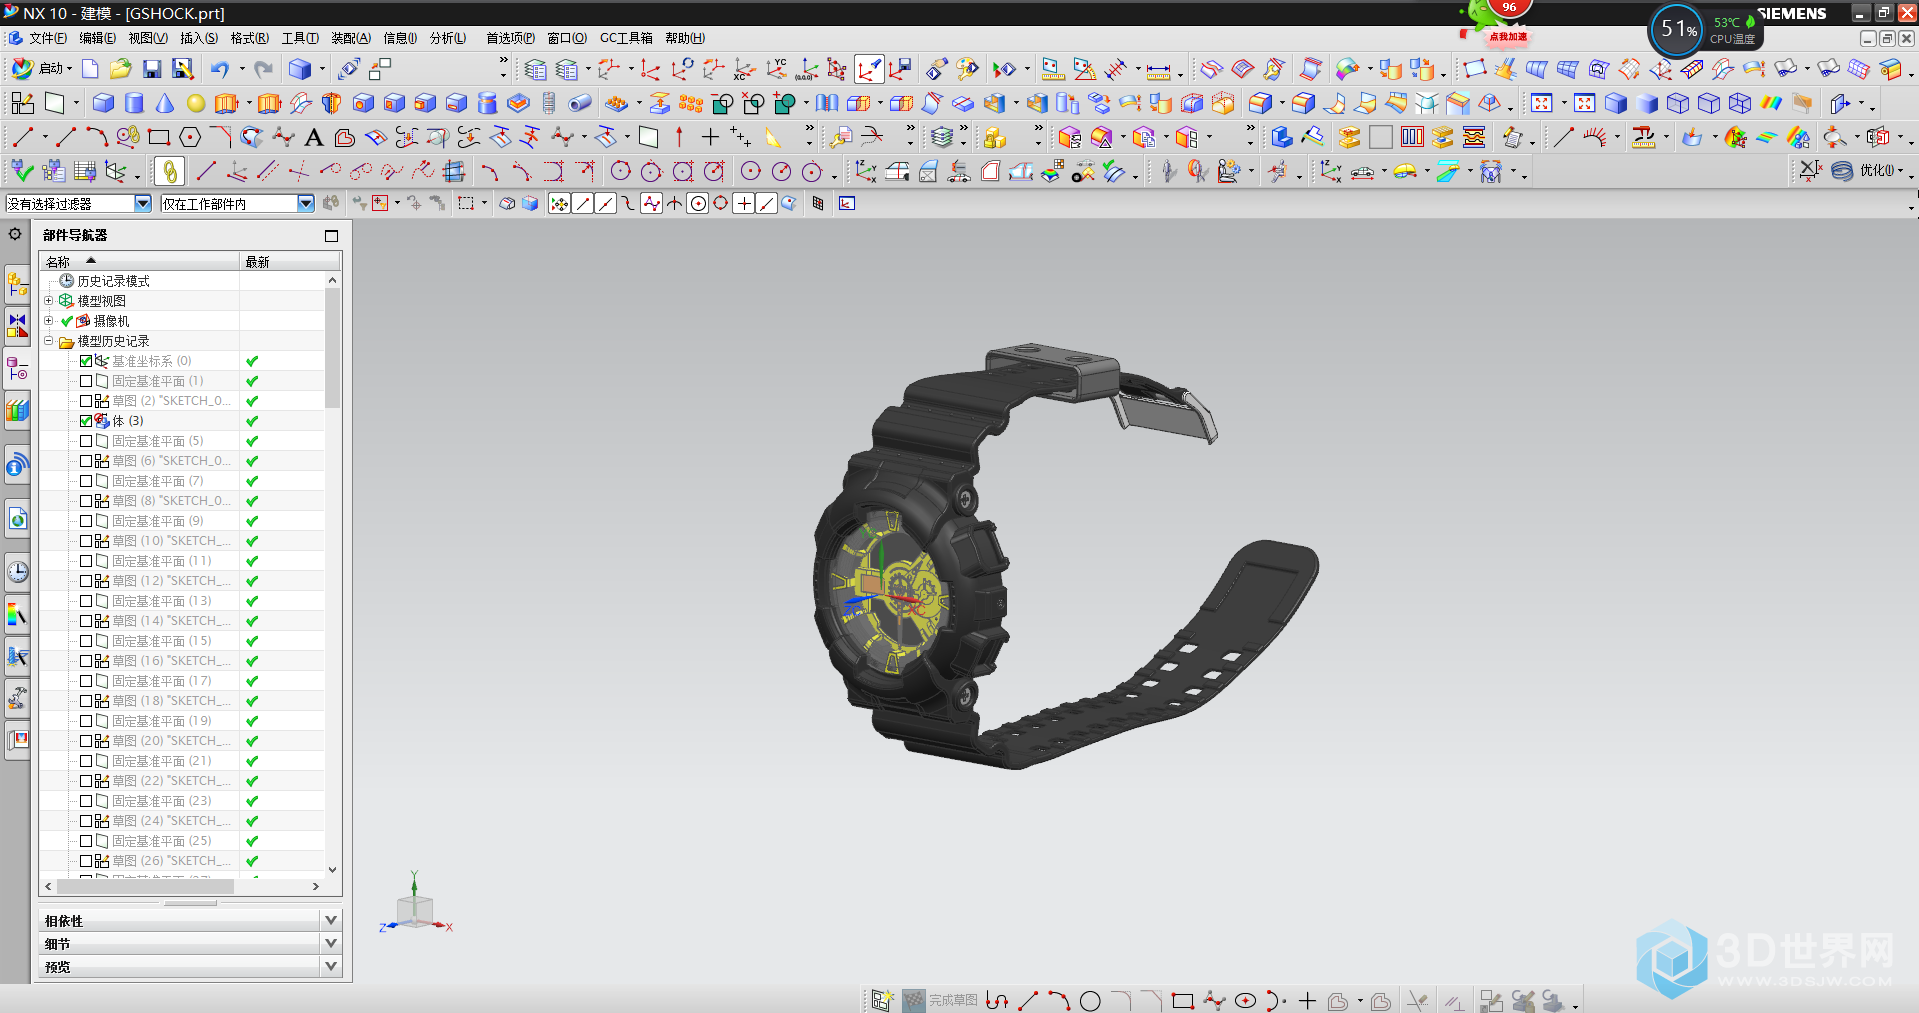Select the Cone primitive tool
Viewport: 1919px width, 1013px height.
click(165, 103)
